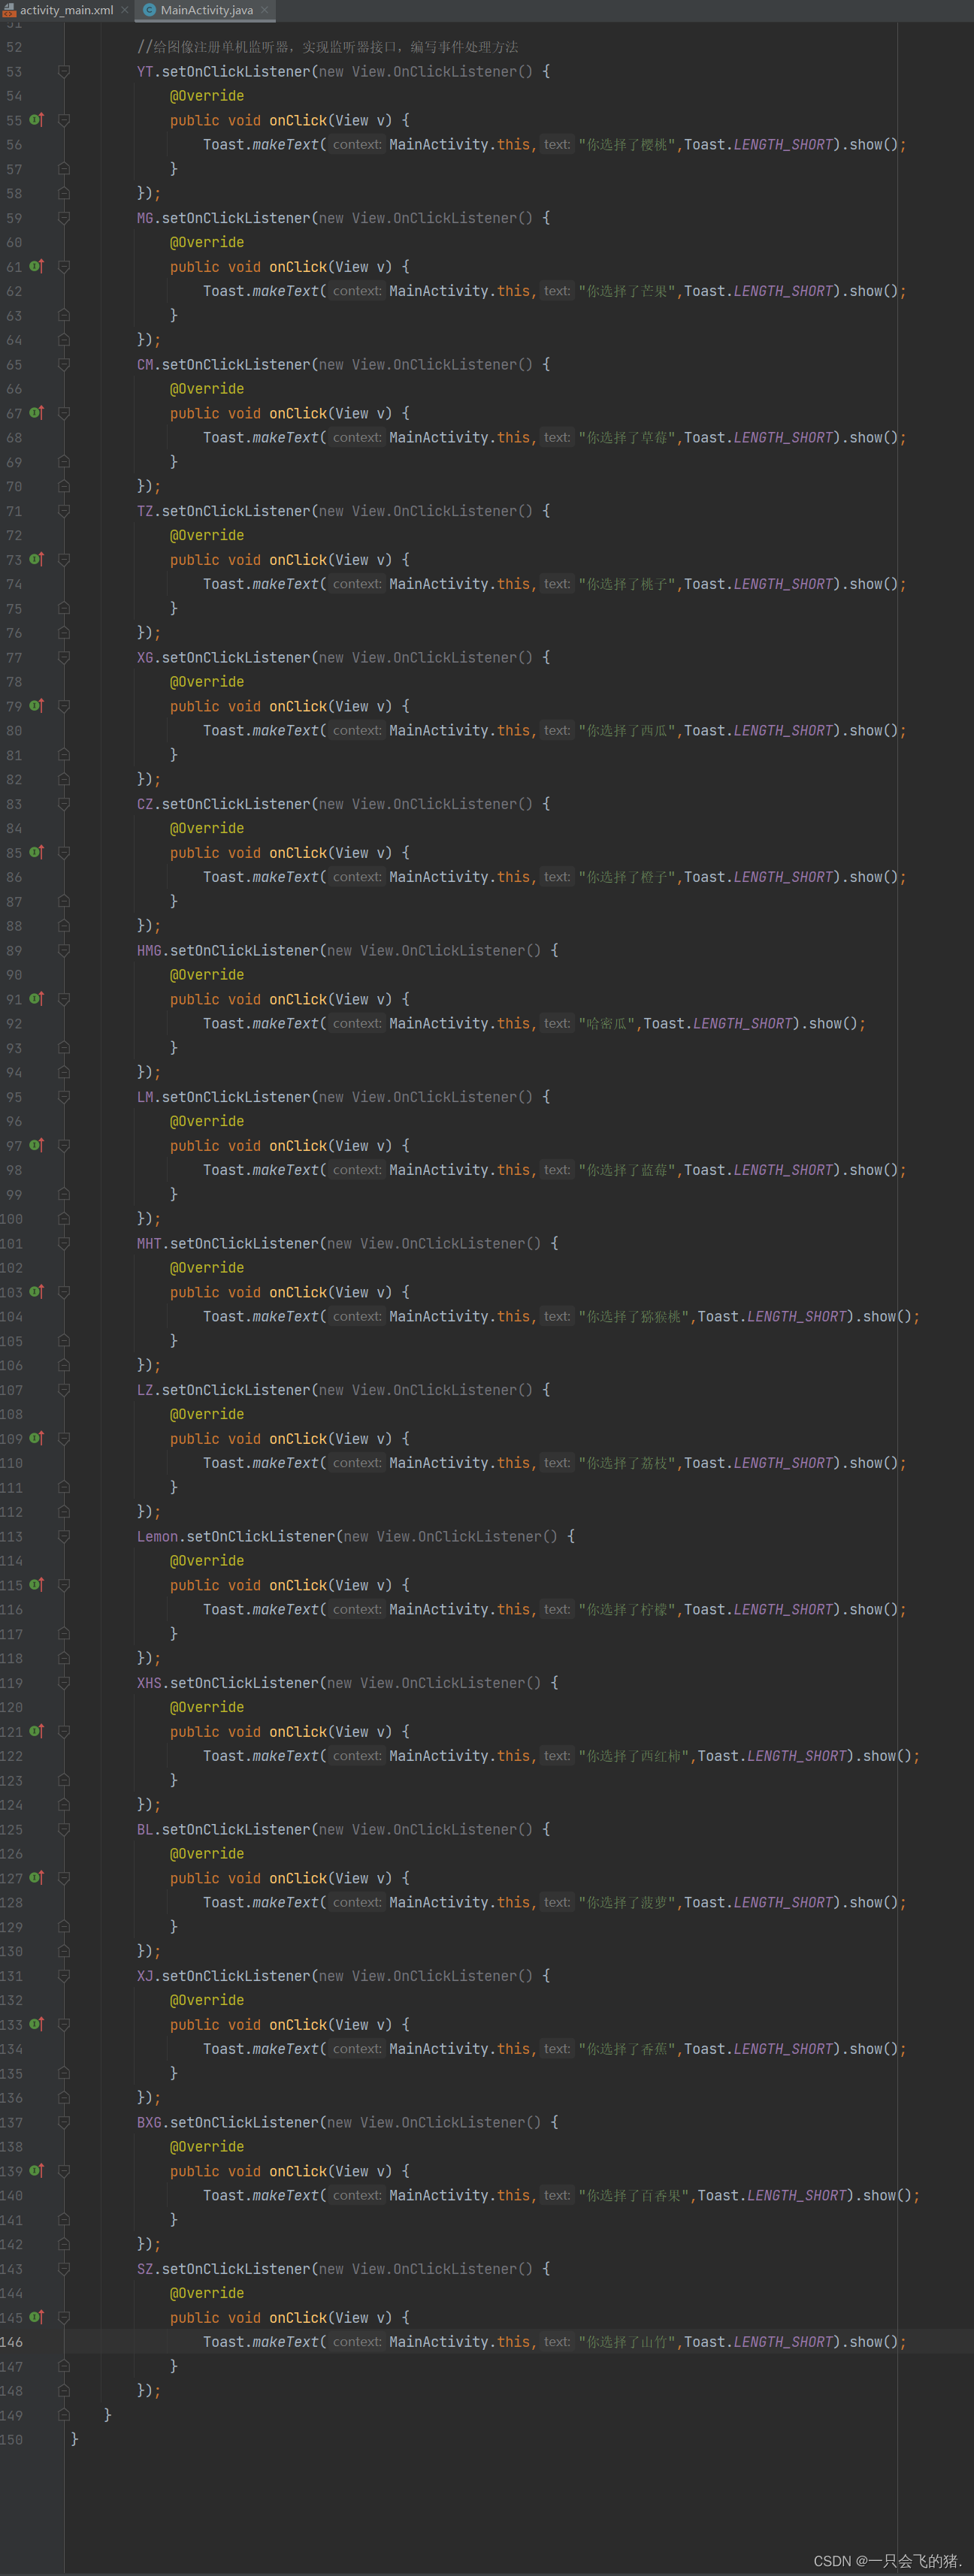Click the MHT variable on line 101
This screenshot has width=974, height=2576.
149,1243
